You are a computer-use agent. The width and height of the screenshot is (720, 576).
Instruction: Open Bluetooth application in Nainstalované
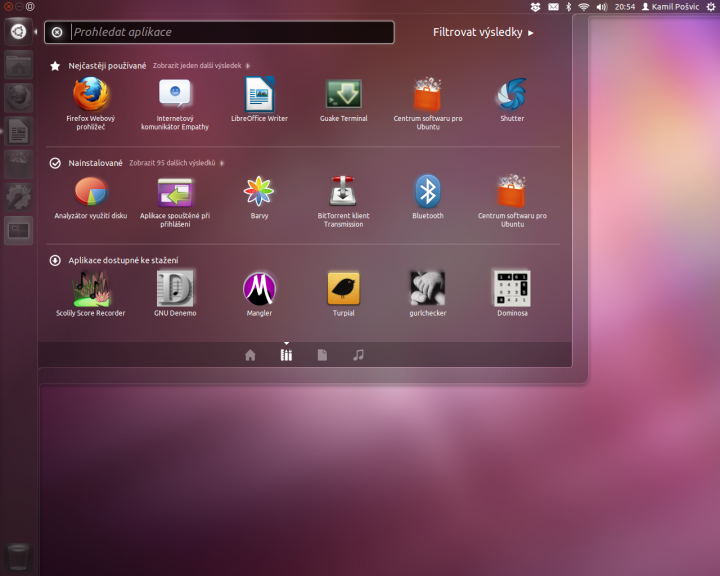click(x=428, y=197)
